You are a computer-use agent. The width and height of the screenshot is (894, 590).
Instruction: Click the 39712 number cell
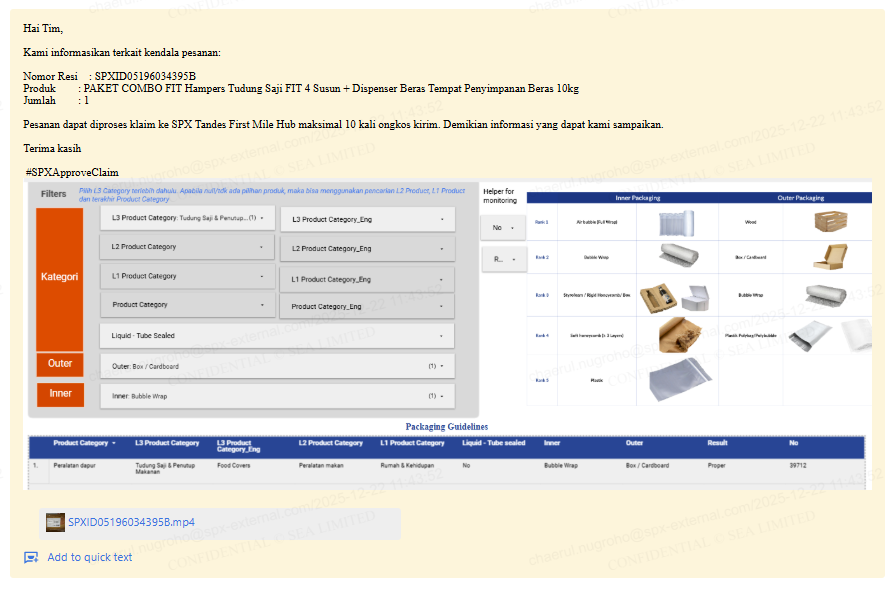tap(798, 466)
